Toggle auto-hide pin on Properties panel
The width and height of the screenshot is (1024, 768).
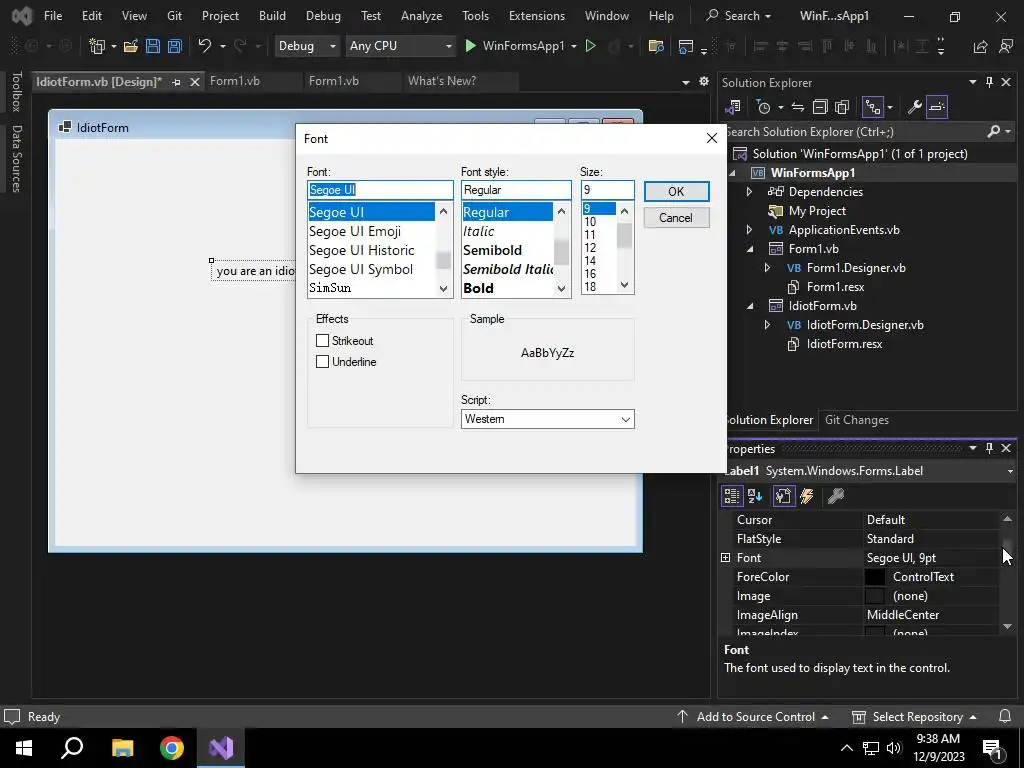click(x=989, y=448)
